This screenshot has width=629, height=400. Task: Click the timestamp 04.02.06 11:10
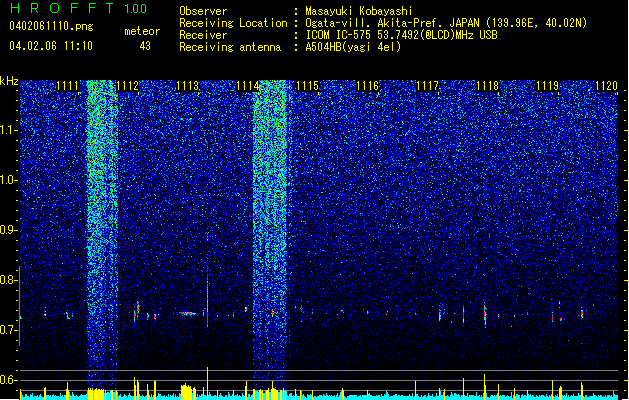point(51,46)
